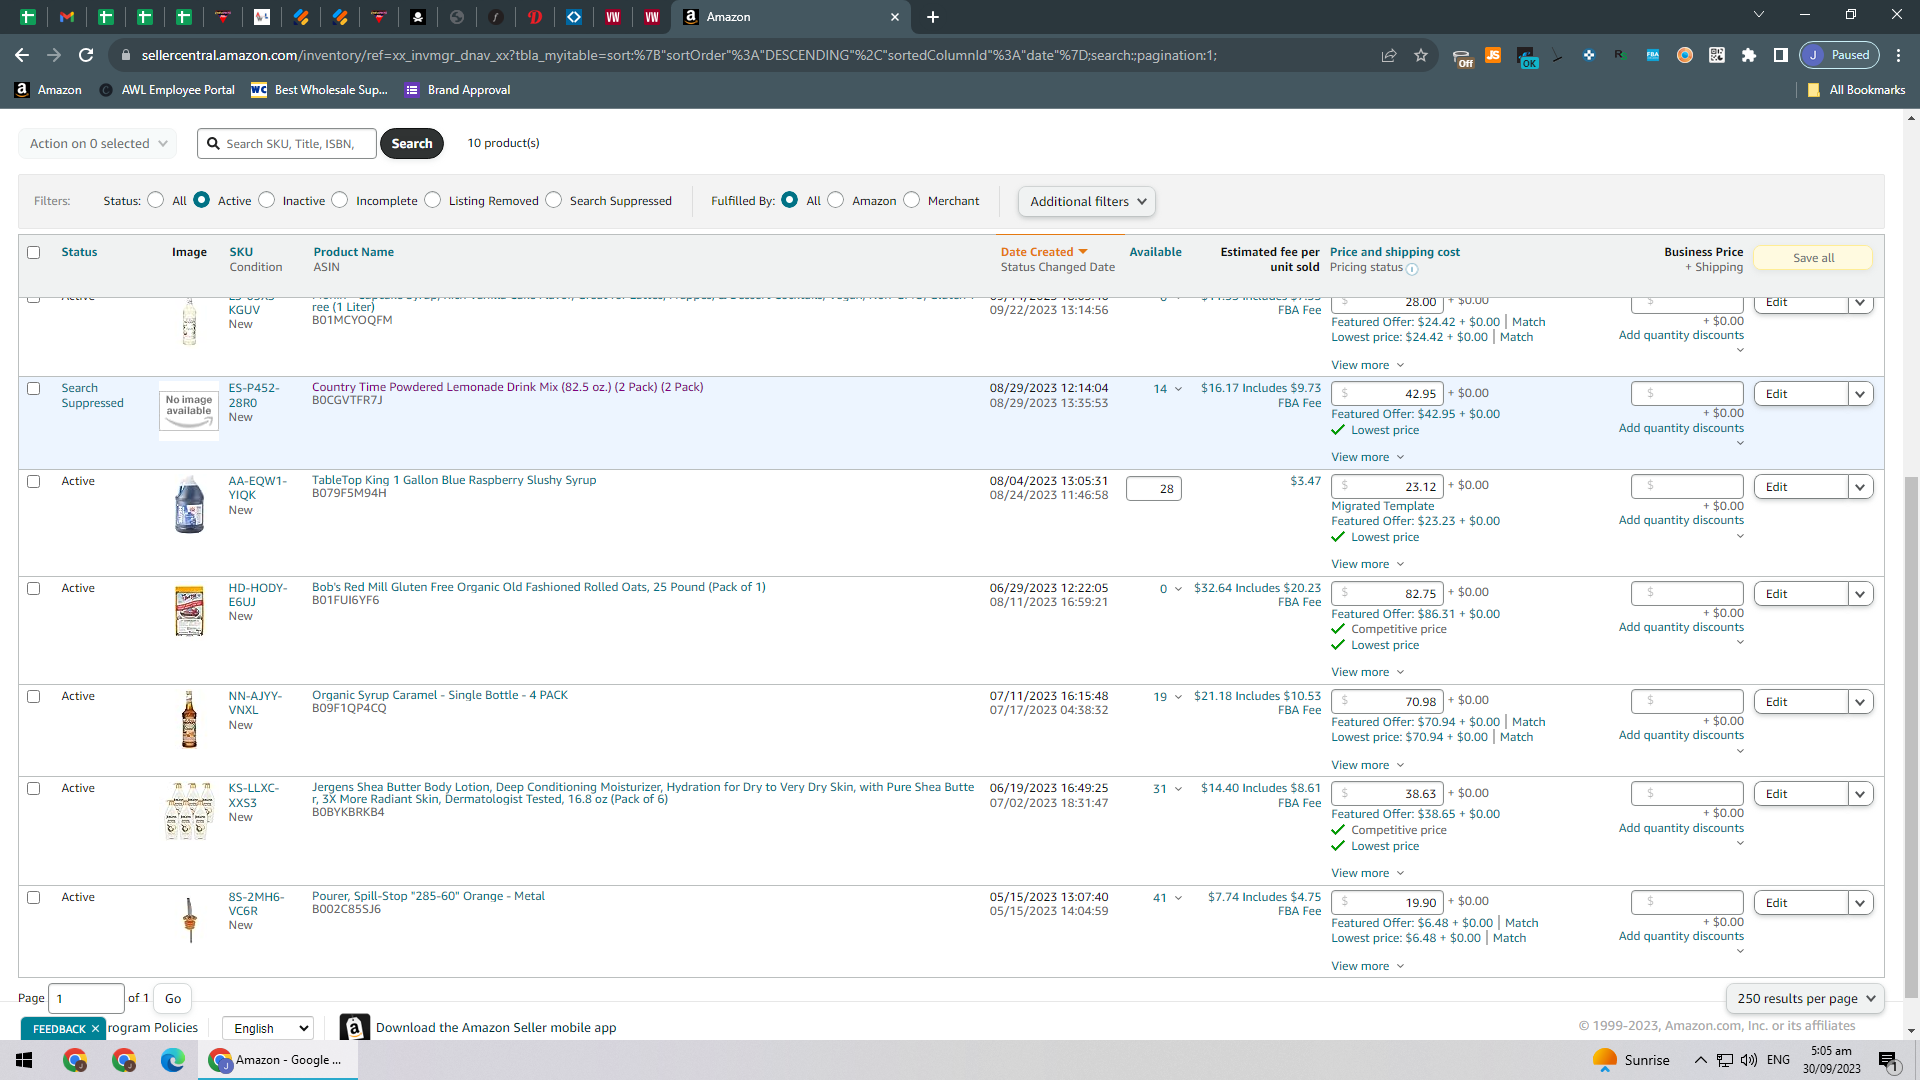Tick the select-all checkbox in table header
Screen dimensions: 1920x1080
coord(34,252)
